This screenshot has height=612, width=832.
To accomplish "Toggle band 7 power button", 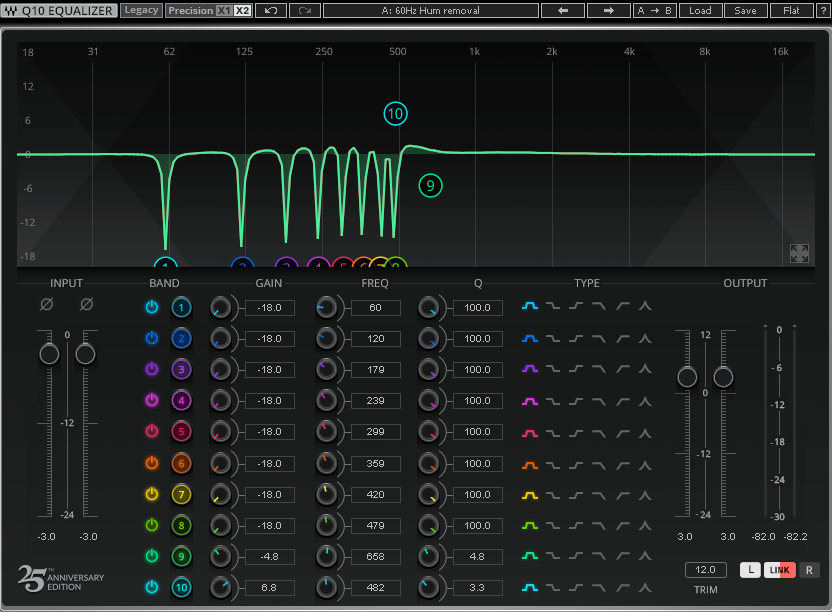I will (152, 494).
